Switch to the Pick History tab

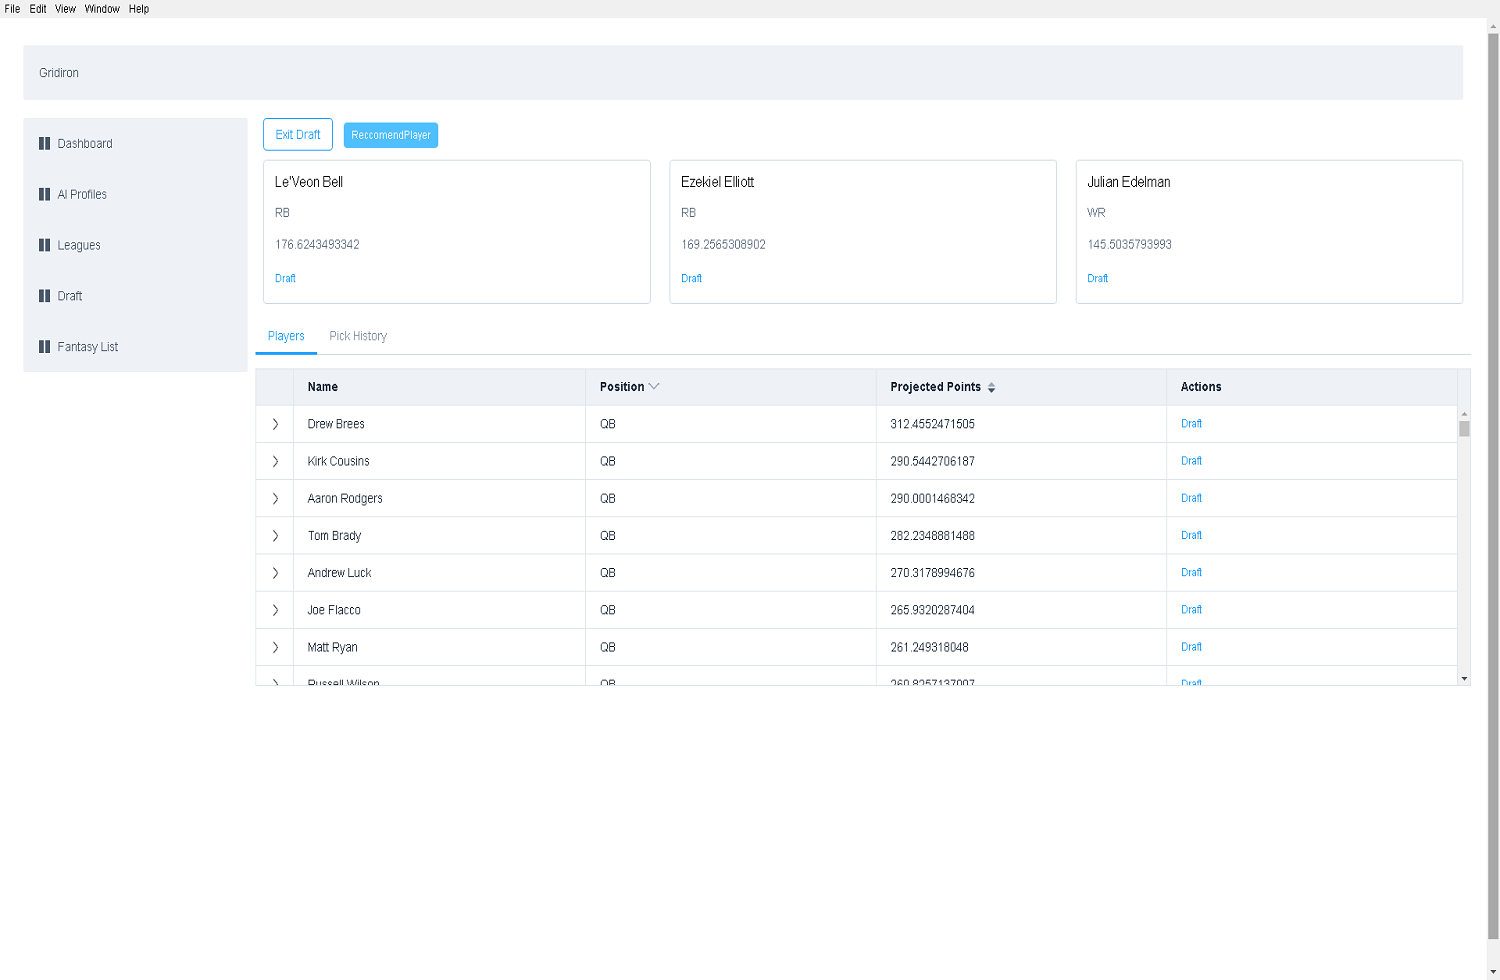point(358,336)
